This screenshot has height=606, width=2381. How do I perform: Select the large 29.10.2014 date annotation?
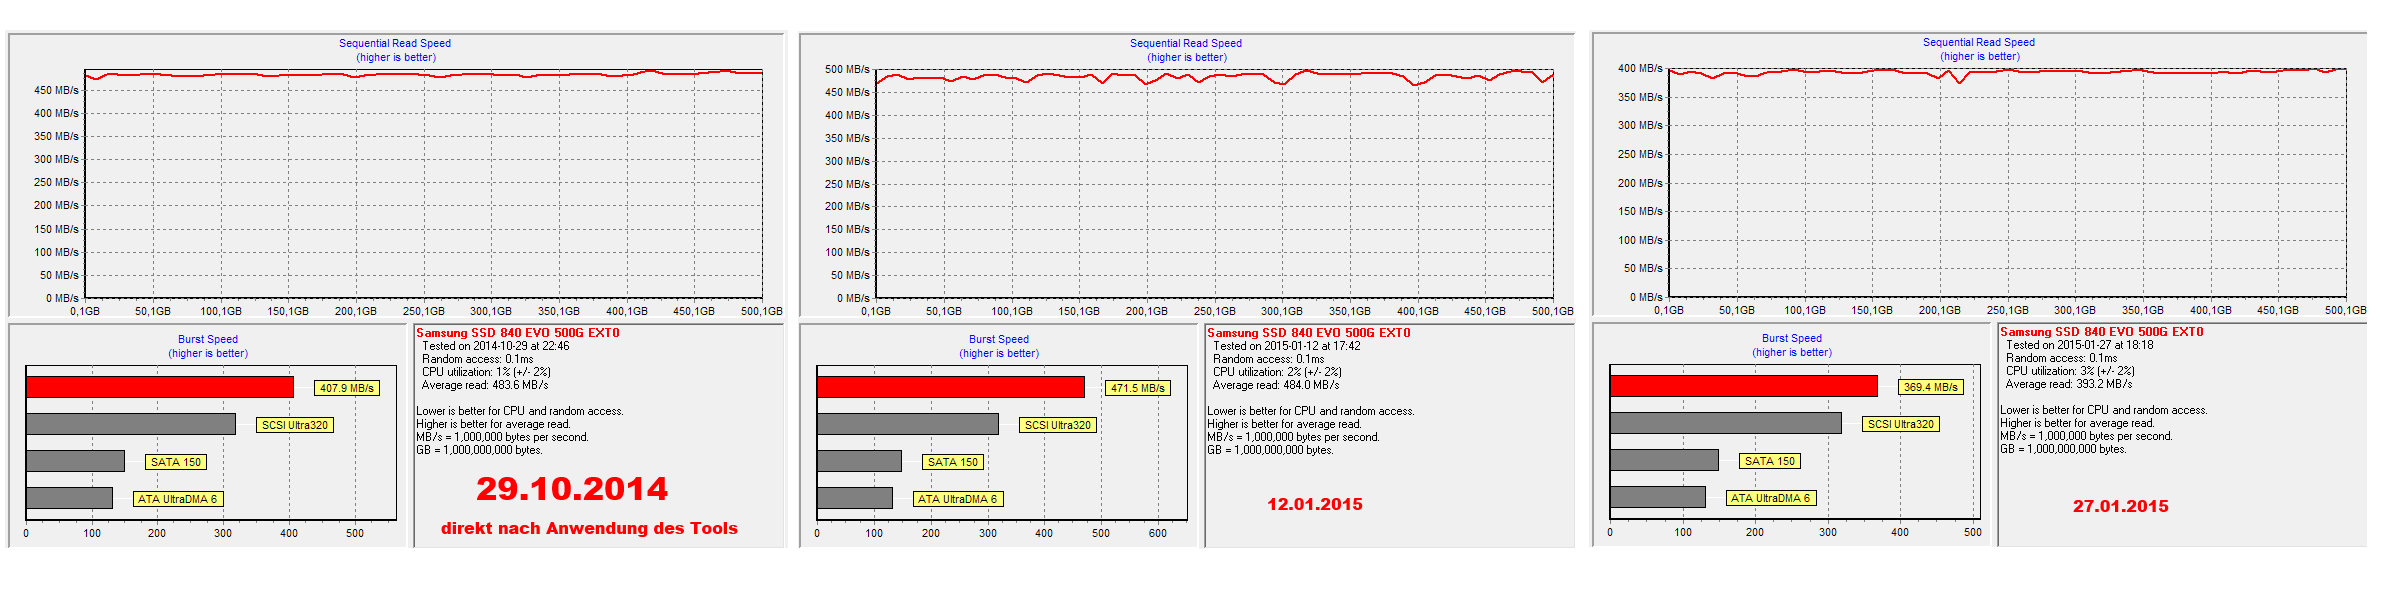(572, 489)
